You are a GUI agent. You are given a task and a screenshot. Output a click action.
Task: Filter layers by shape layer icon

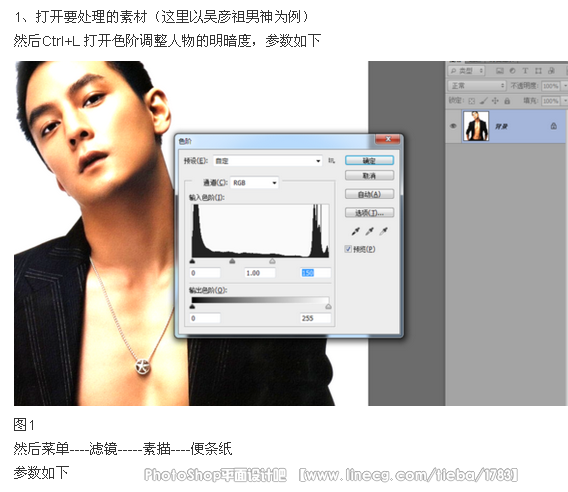point(538,71)
